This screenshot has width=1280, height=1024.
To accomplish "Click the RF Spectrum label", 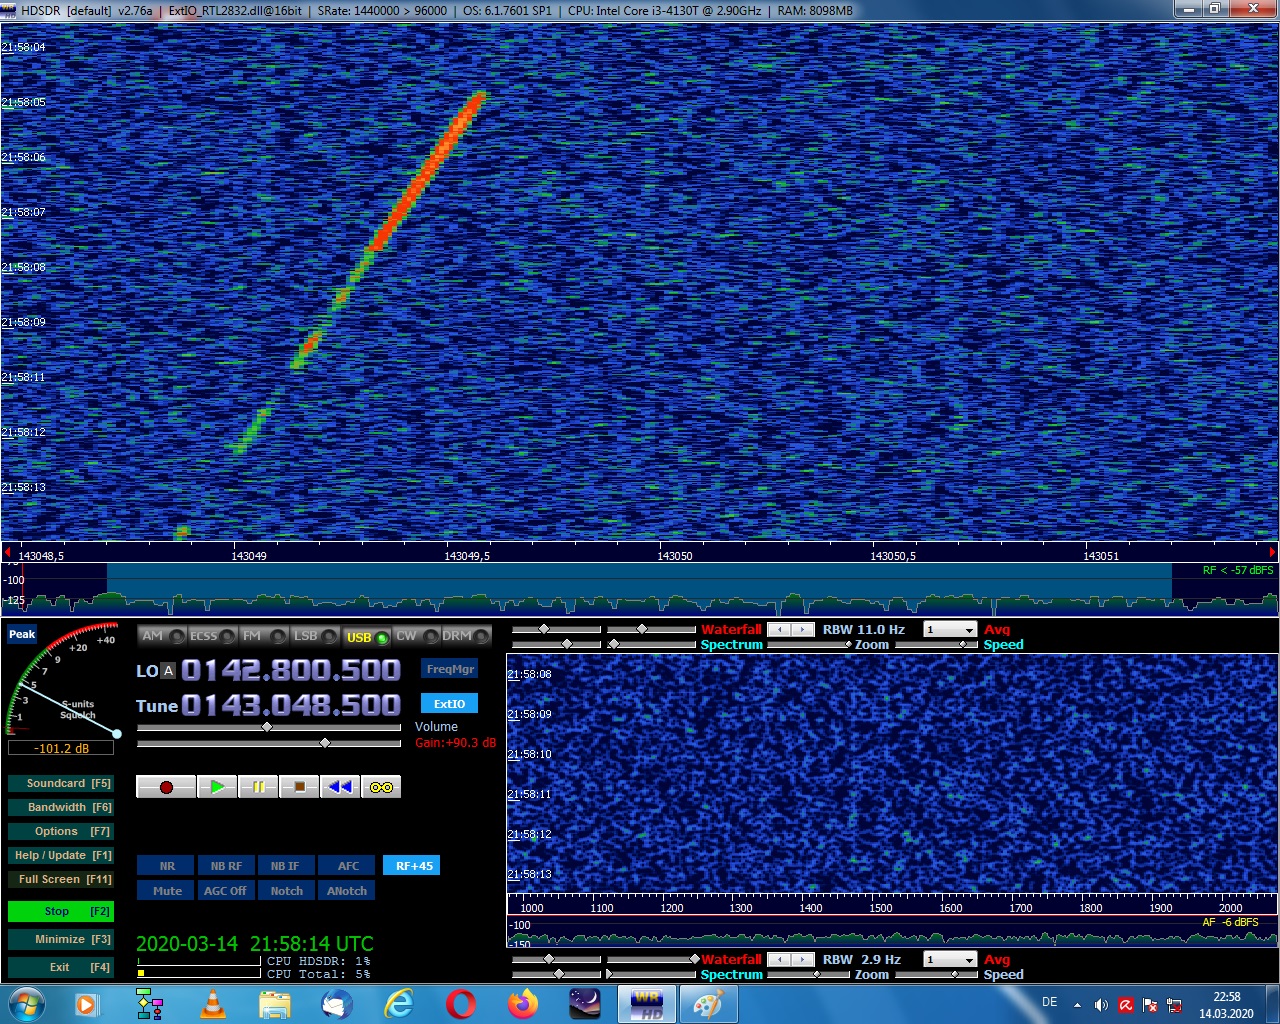I will point(731,644).
